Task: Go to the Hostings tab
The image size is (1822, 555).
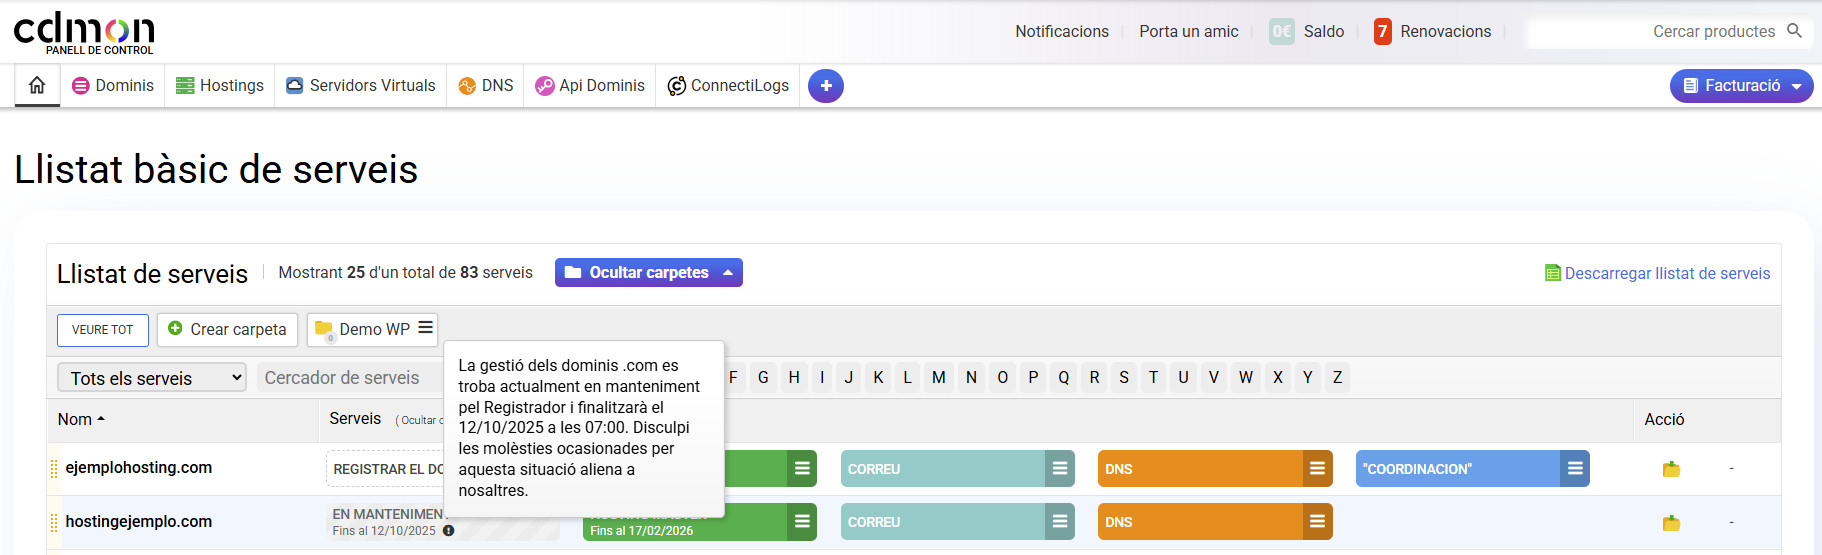Action: coord(220,86)
